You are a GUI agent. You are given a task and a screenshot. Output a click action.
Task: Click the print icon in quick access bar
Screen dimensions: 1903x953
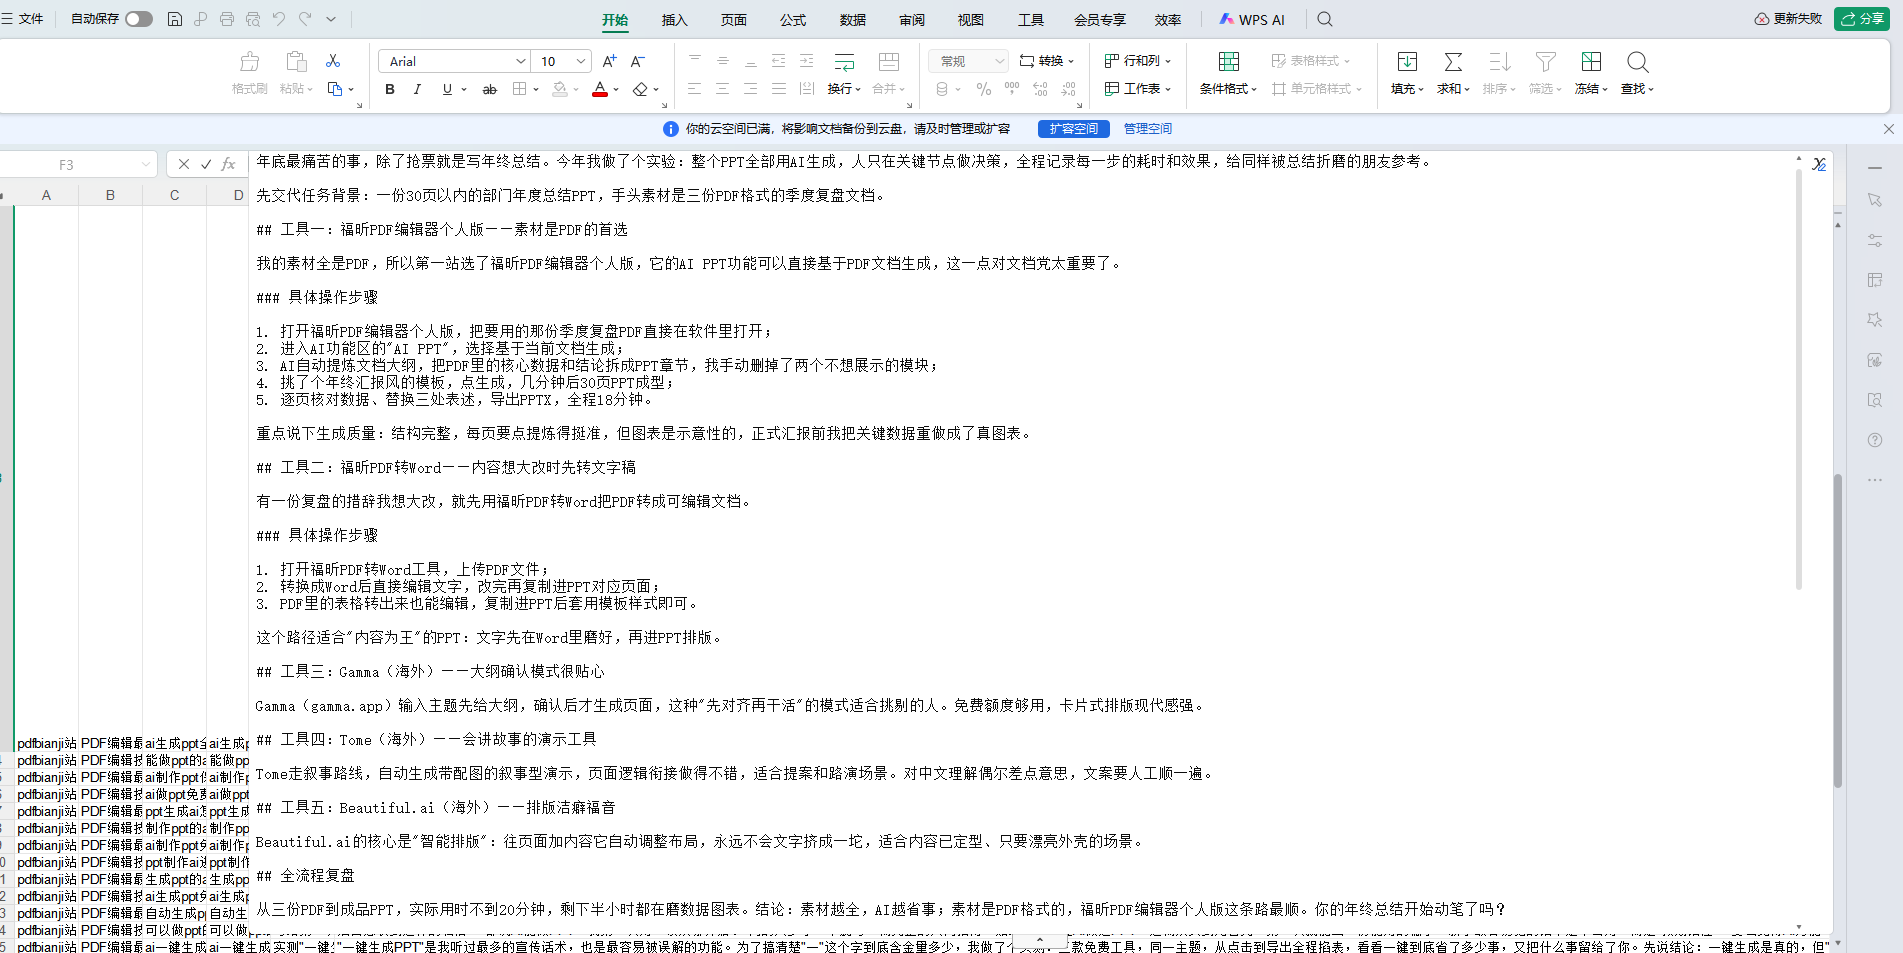227,19
